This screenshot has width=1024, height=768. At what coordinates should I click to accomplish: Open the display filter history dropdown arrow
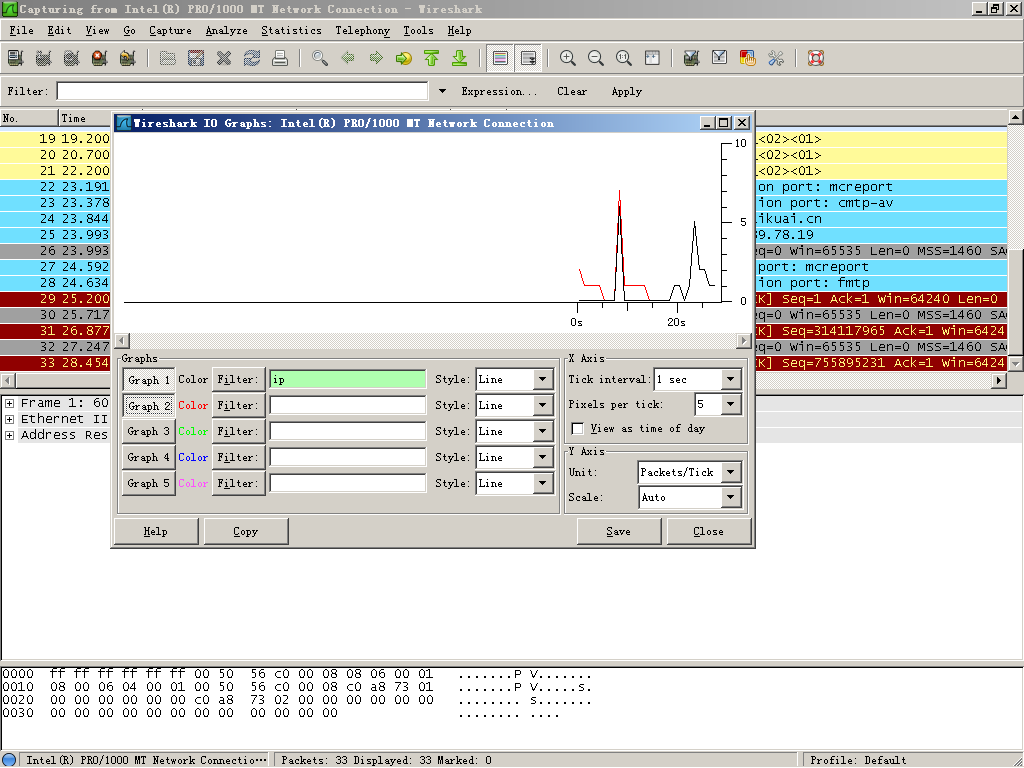click(442, 91)
